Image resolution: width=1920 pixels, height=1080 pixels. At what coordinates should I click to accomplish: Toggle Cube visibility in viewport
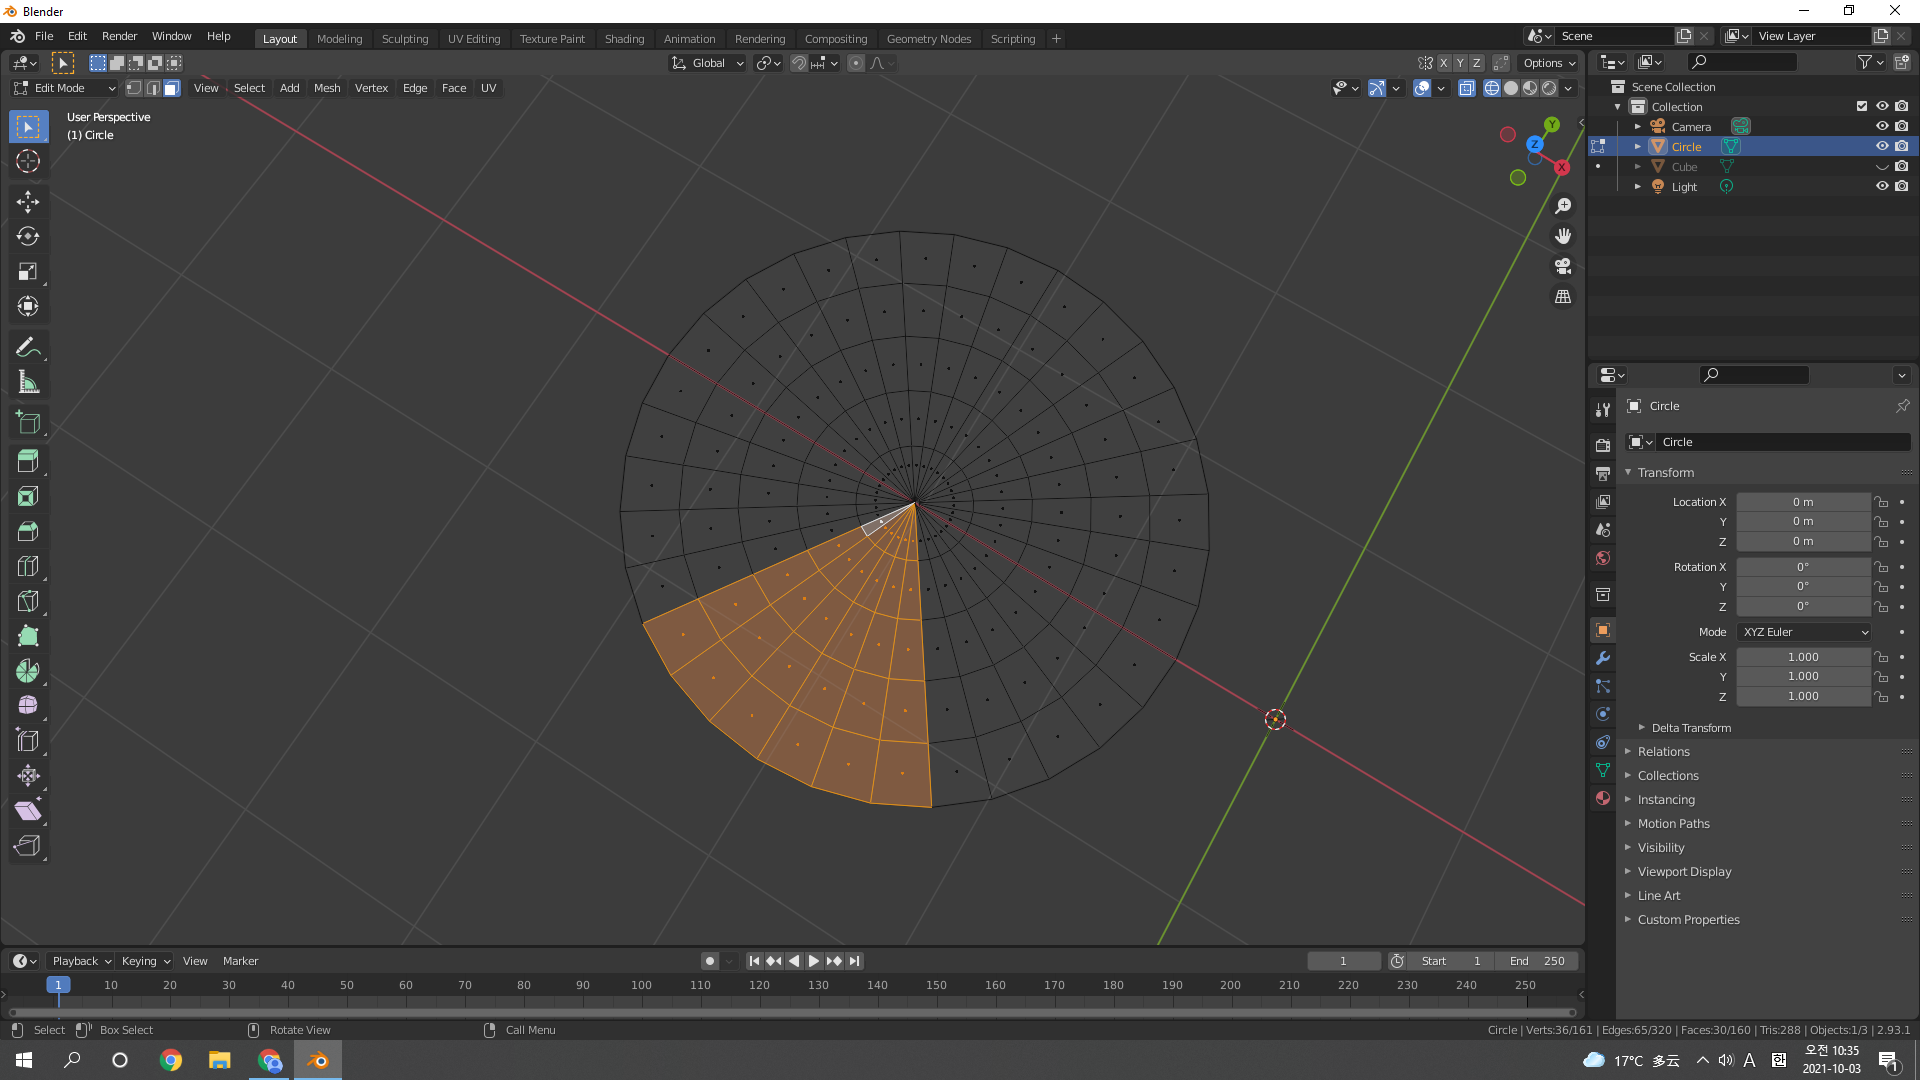(1881, 166)
